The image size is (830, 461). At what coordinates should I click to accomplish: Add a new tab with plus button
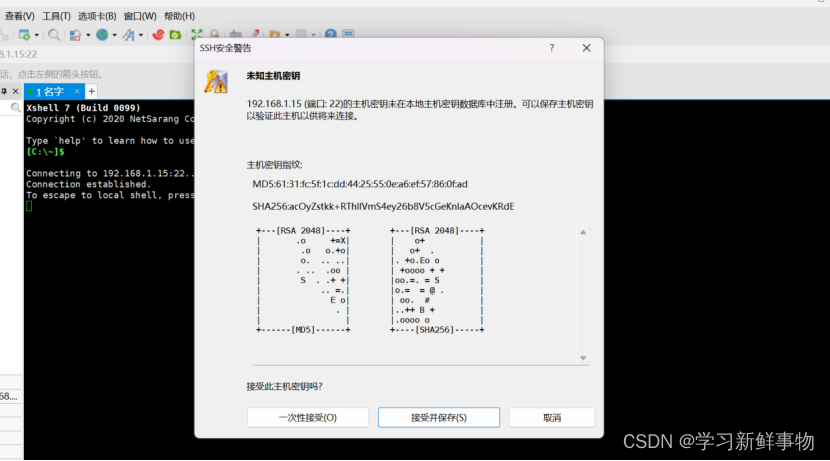92,91
